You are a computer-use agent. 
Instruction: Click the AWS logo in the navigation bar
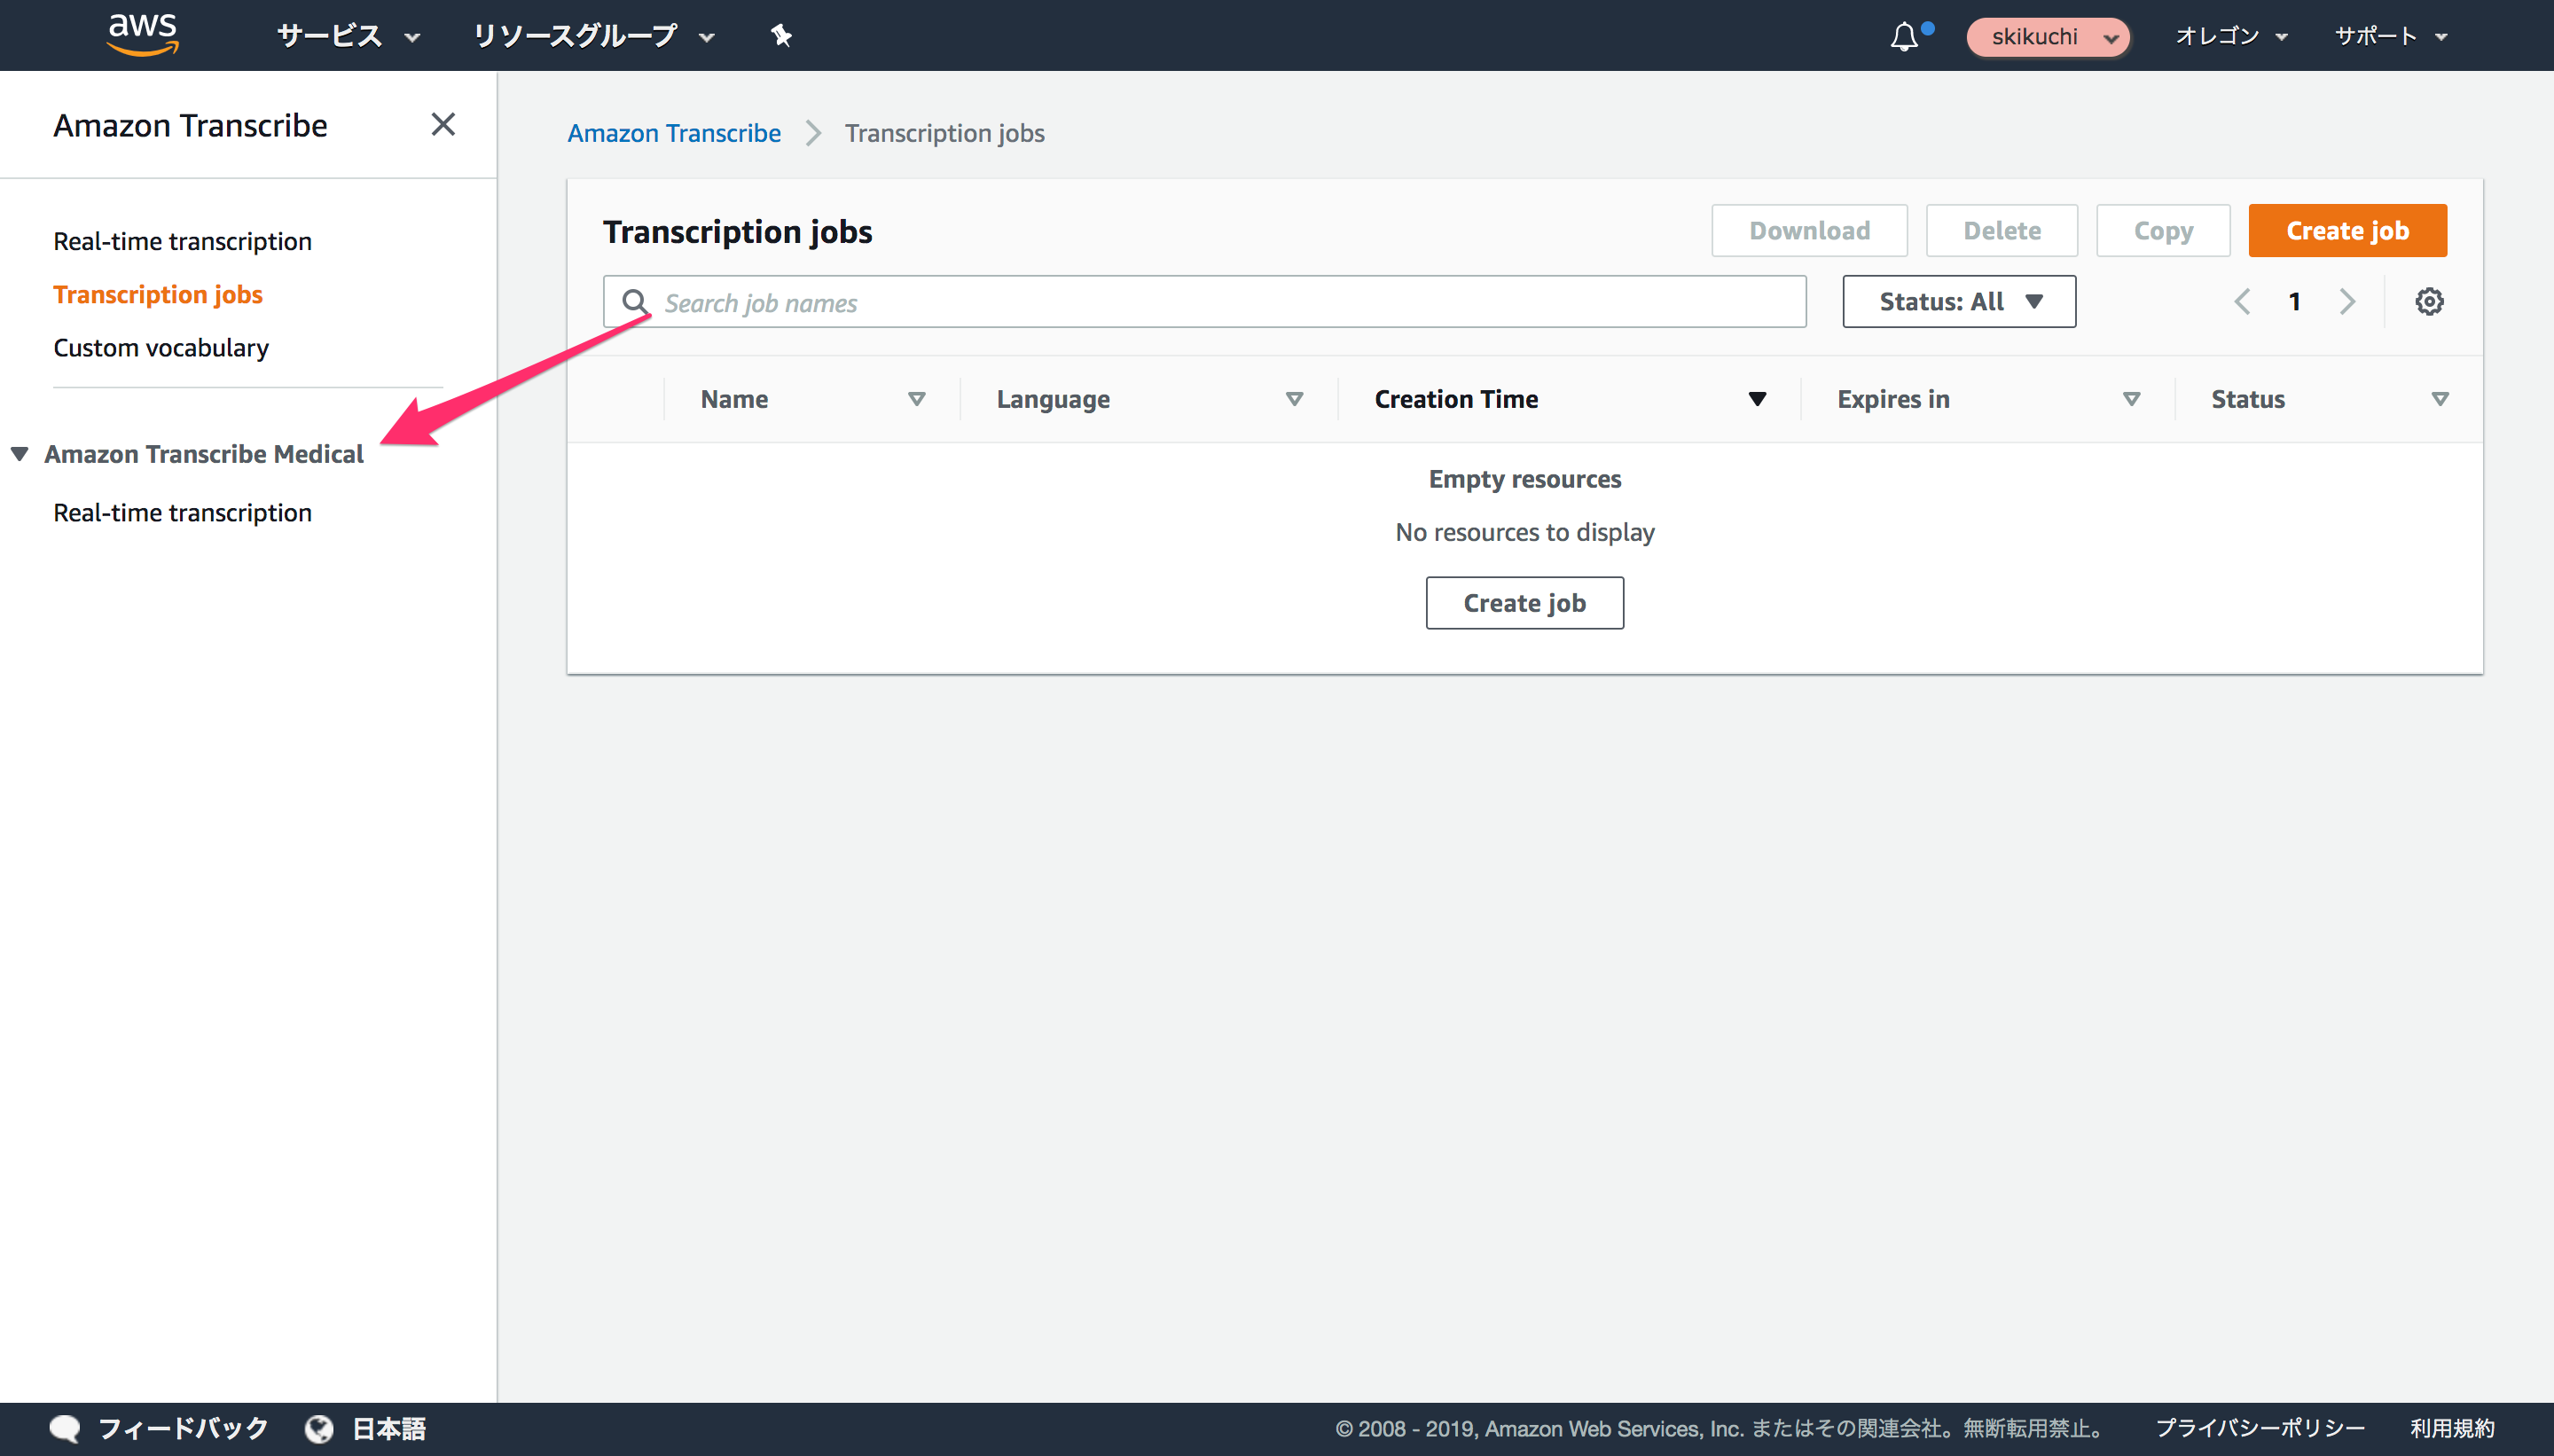click(143, 35)
